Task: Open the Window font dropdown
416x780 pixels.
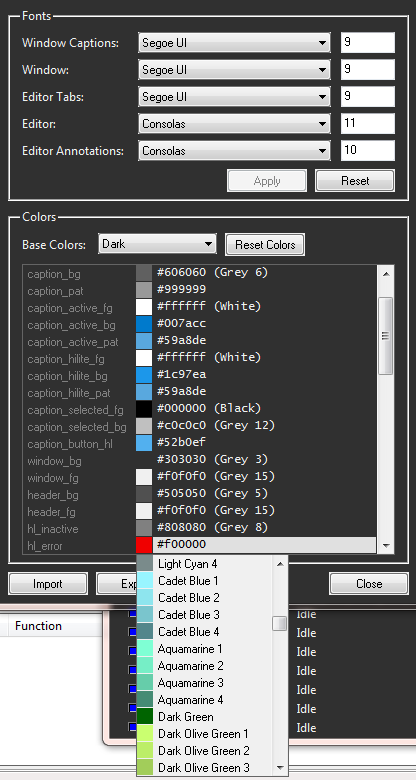Action: [x=234, y=70]
